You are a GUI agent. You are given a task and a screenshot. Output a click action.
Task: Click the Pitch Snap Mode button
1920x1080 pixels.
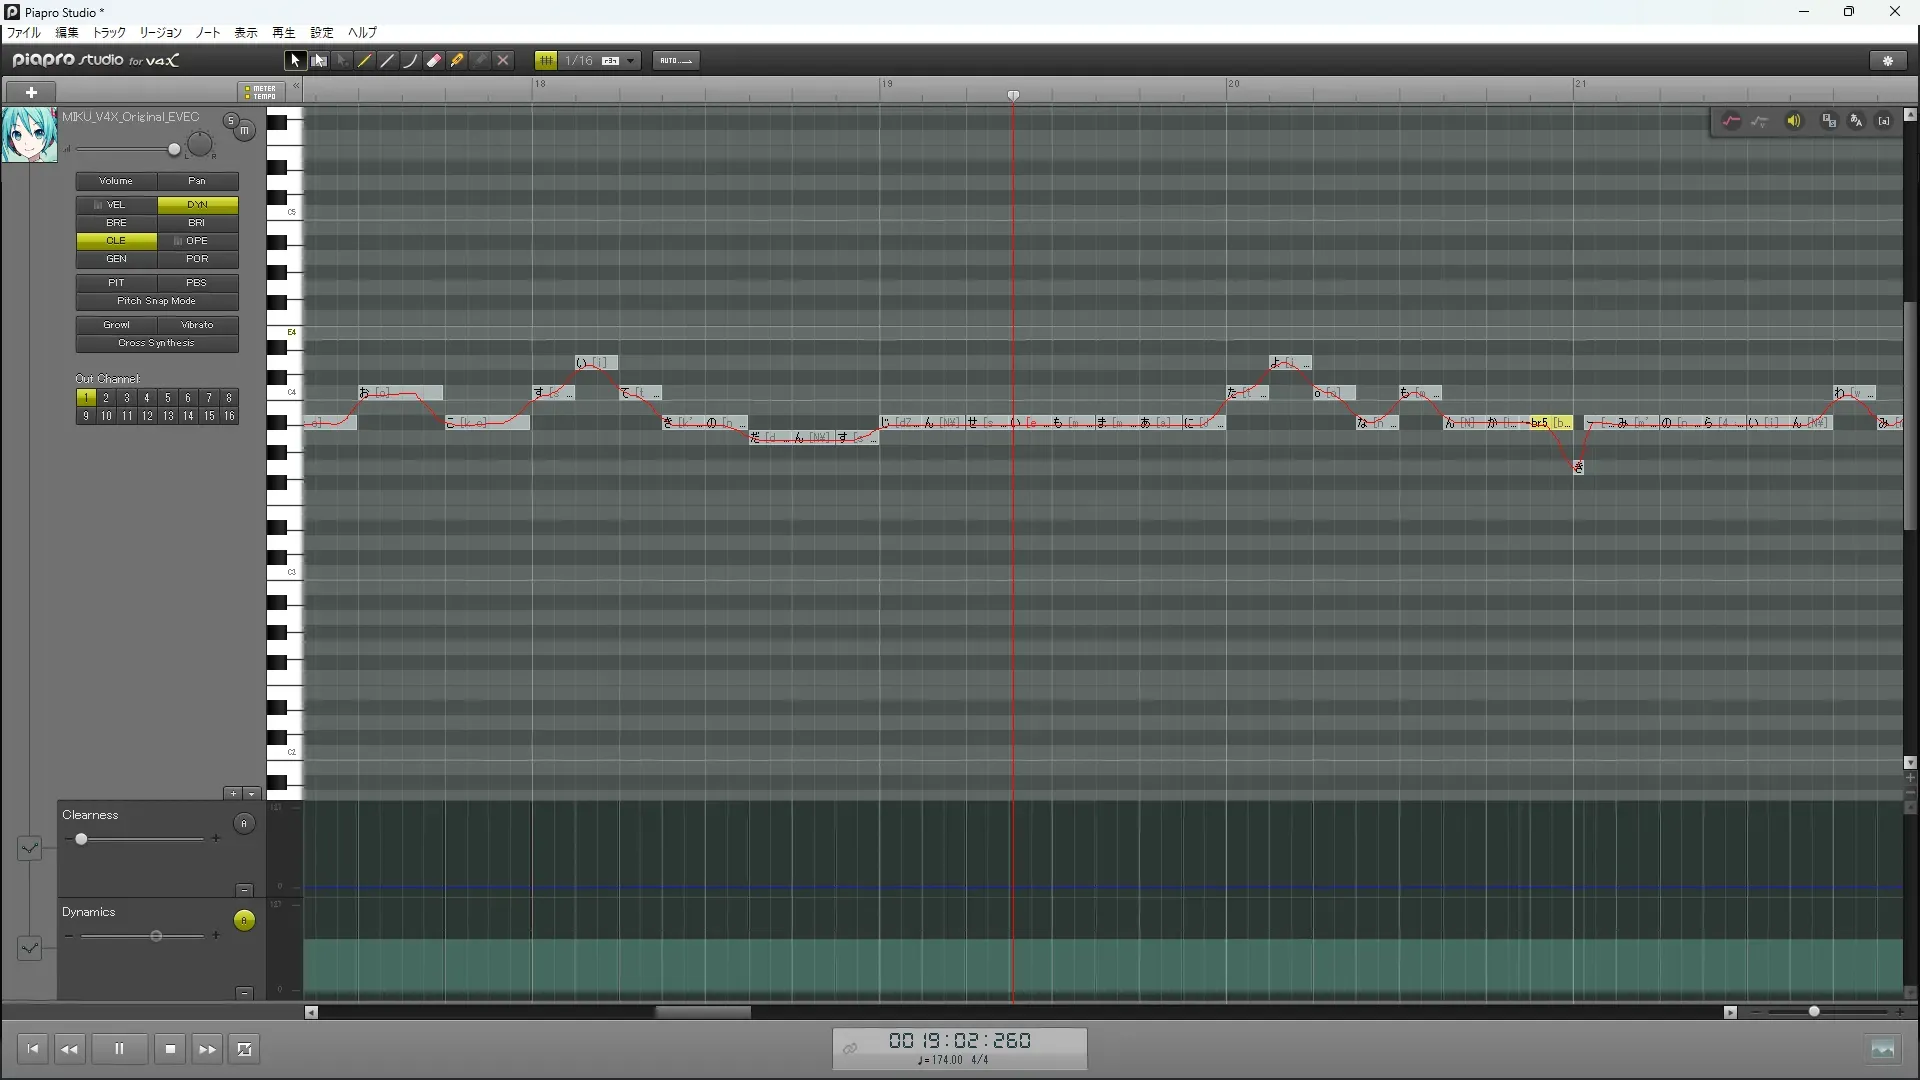[157, 301]
